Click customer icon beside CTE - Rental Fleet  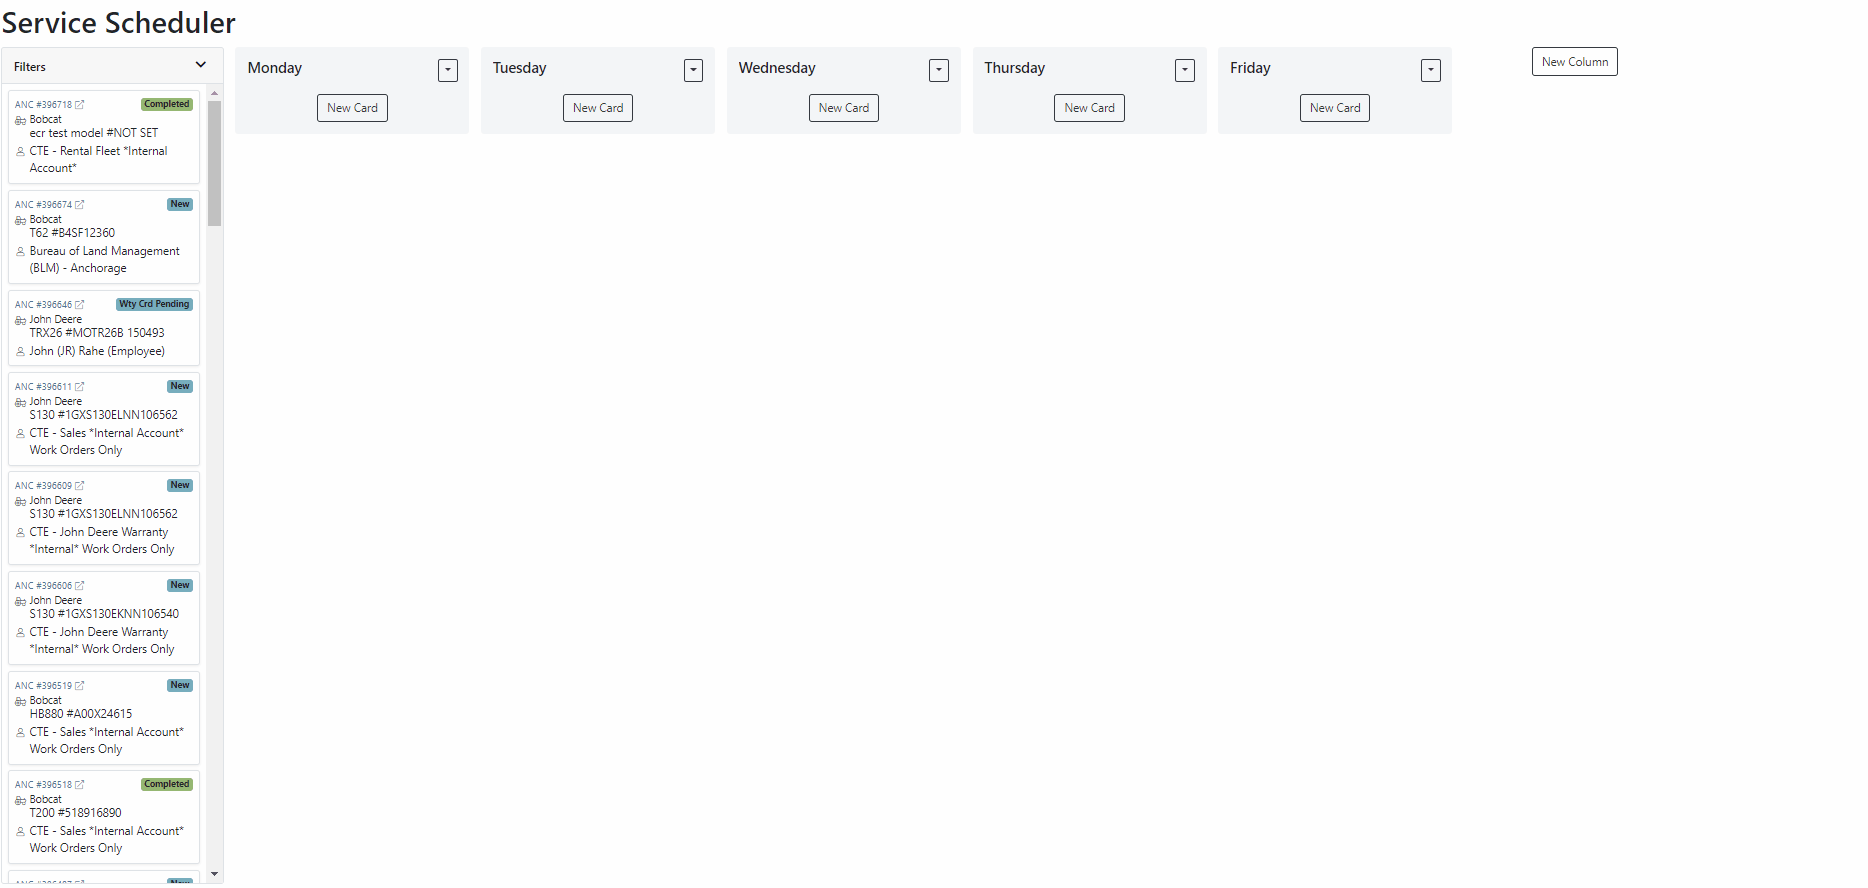coord(20,152)
